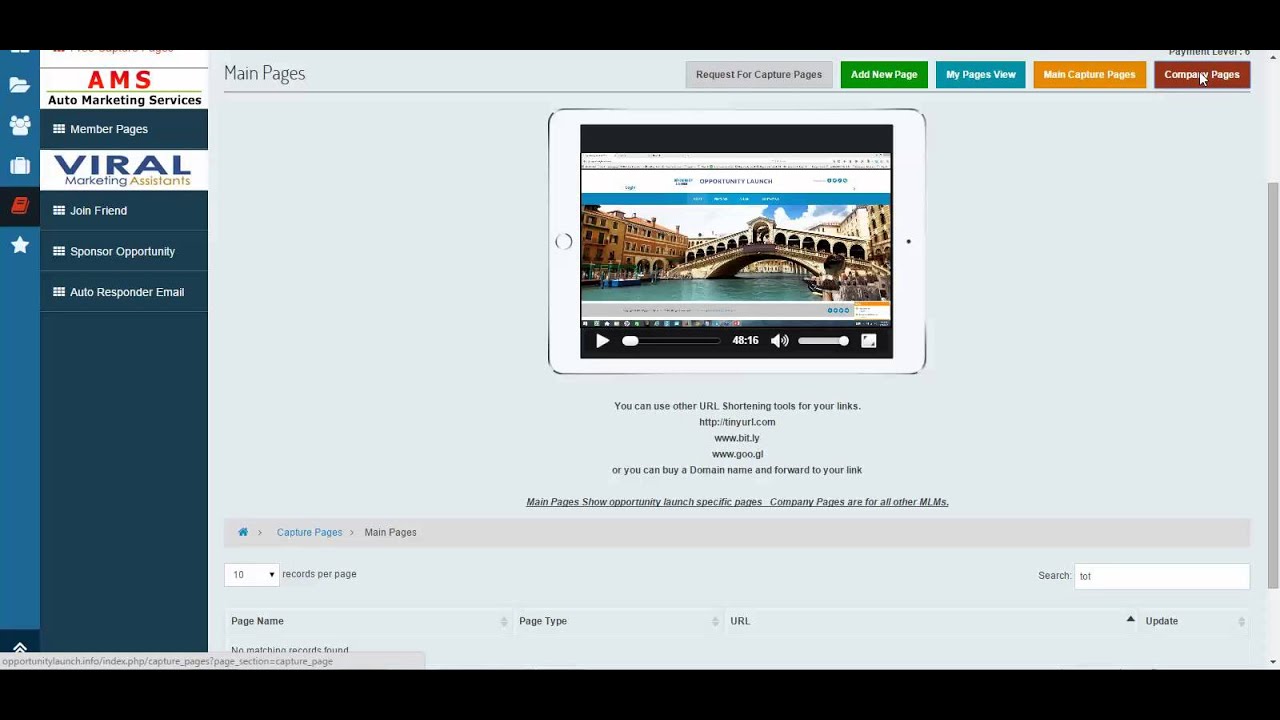
Task: Click Request For Capture Pages button
Action: [759, 75]
